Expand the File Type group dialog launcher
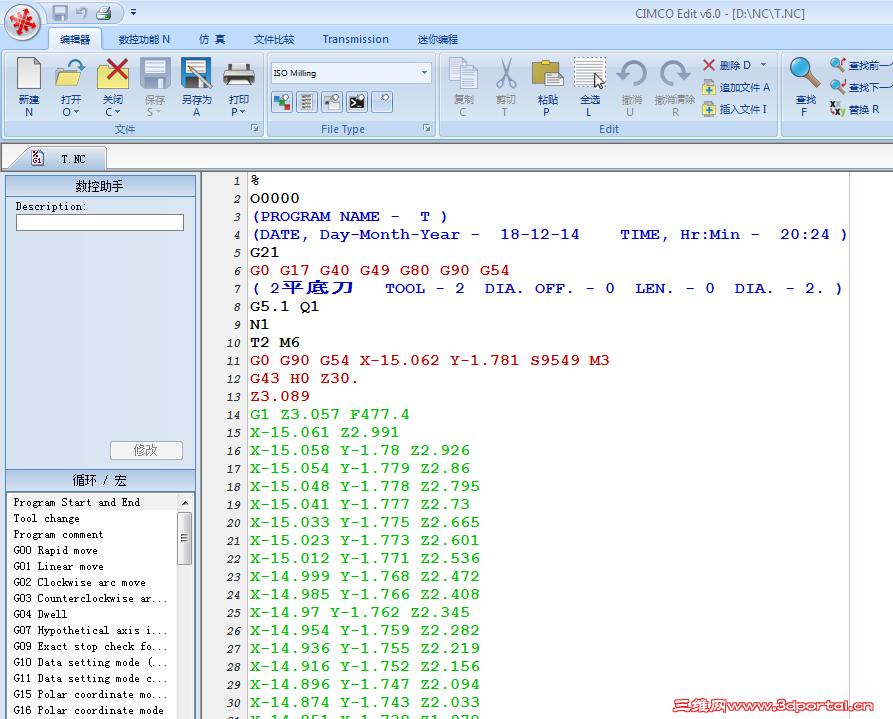The width and height of the screenshot is (893, 719). (427, 128)
